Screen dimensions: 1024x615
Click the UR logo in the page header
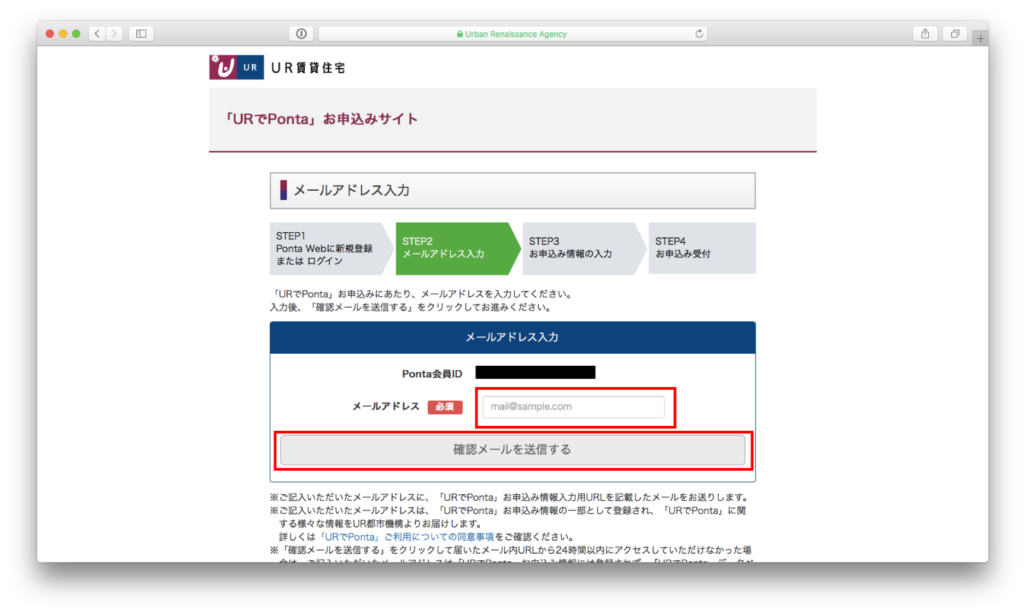(x=236, y=67)
